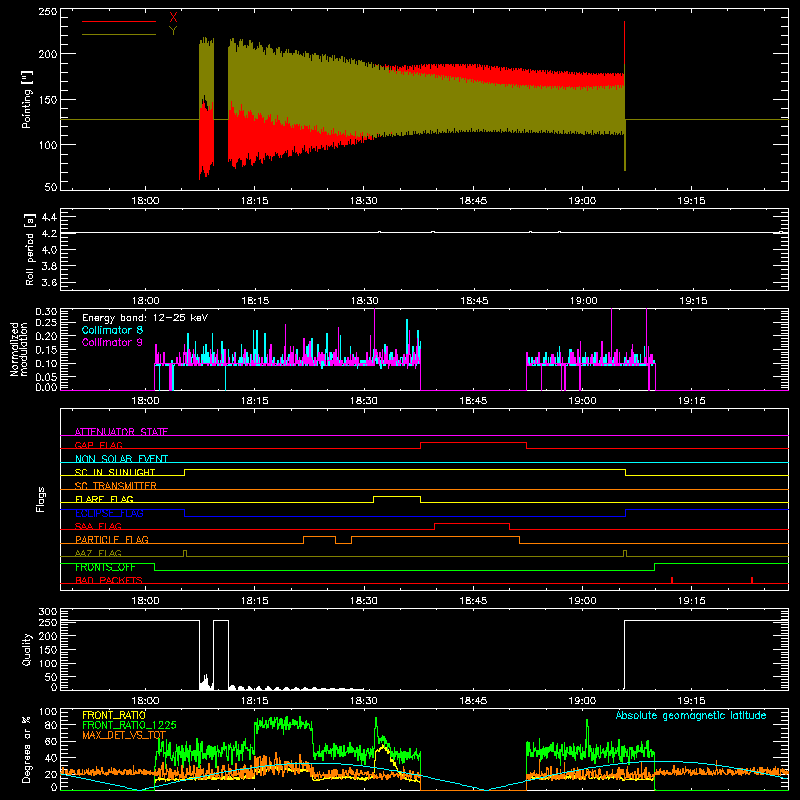Click the 19:15 time label under the Roll period plot
The height and width of the screenshot is (800, 800).
click(x=693, y=301)
